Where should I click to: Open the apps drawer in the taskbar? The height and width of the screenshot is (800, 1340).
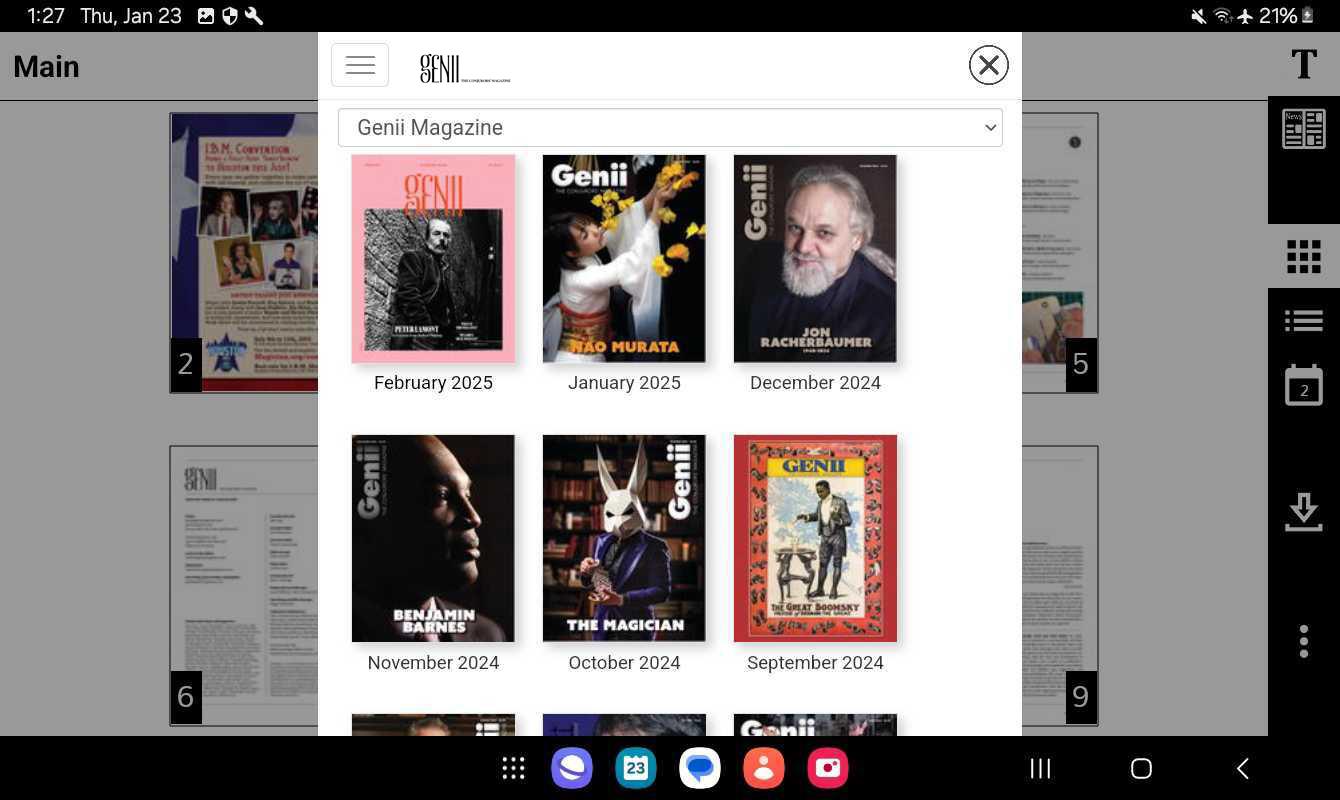(513, 768)
